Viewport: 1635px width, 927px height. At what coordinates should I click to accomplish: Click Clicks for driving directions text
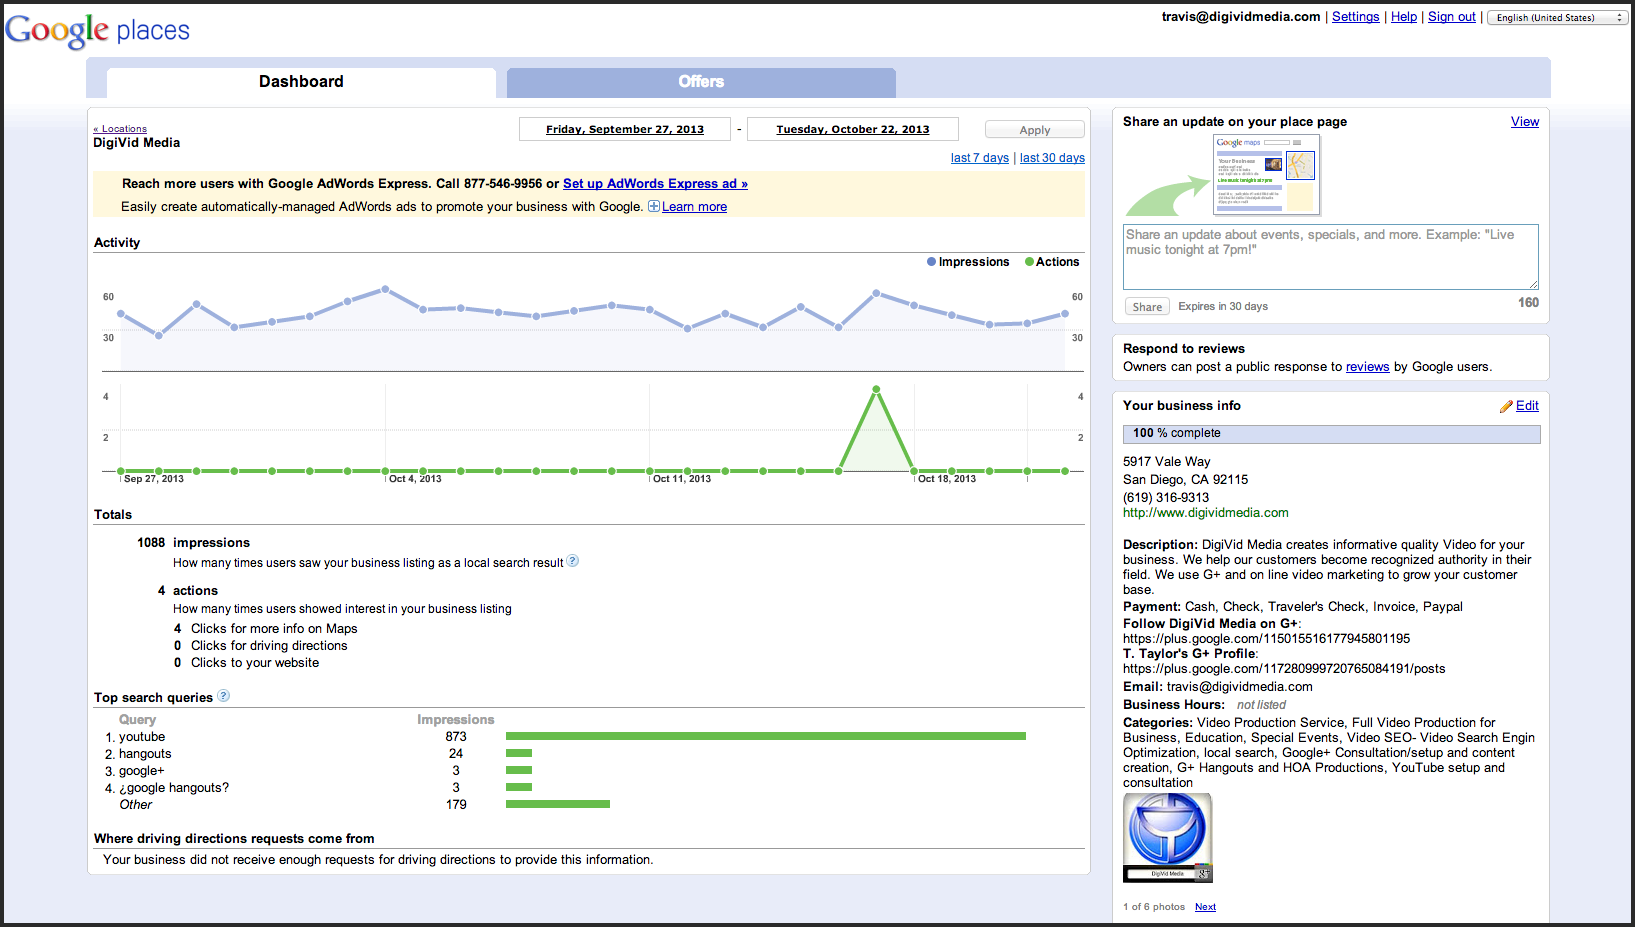click(x=269, y=646)
